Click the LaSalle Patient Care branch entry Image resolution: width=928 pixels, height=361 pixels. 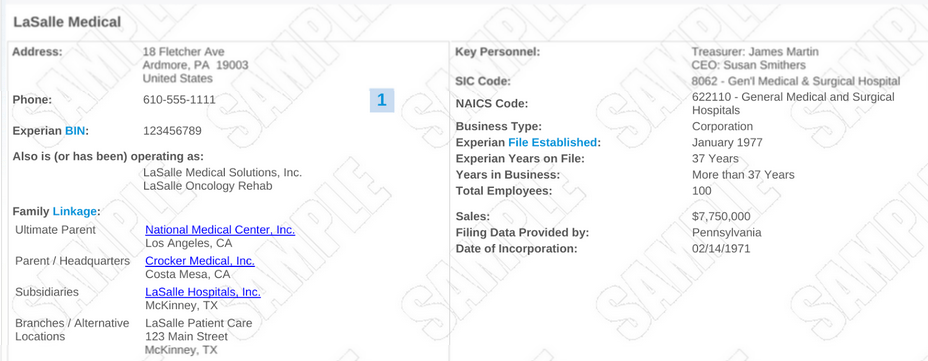(199, 323)
